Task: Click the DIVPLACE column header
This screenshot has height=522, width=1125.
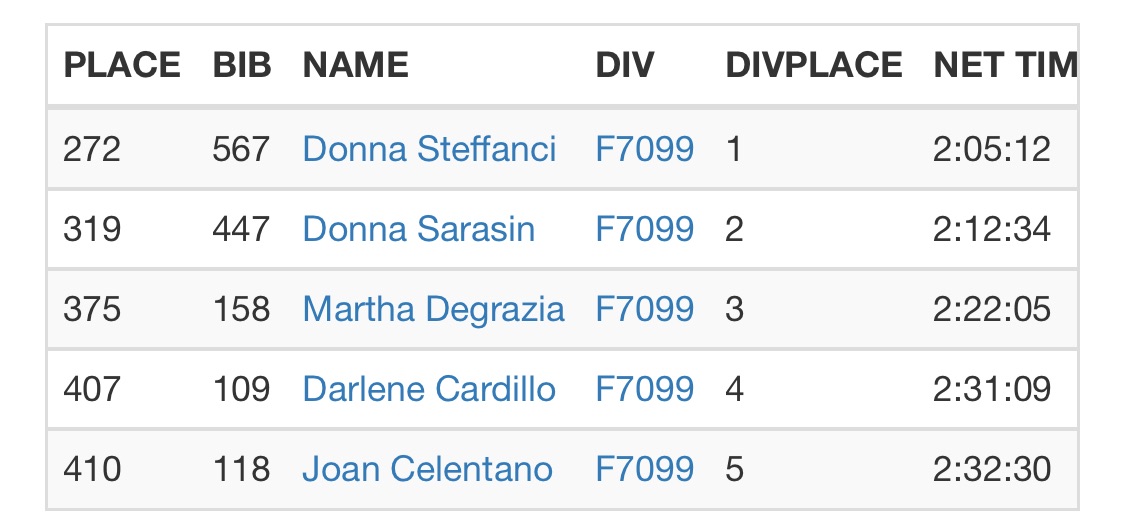Action: [x=813, y=66]
